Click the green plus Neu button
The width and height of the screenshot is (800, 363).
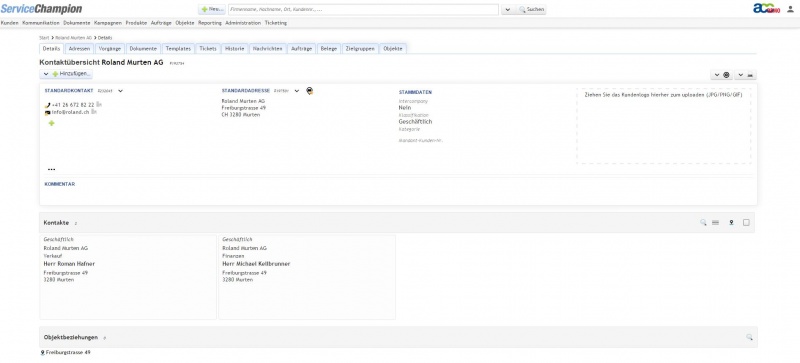click(x=212, y=9)
